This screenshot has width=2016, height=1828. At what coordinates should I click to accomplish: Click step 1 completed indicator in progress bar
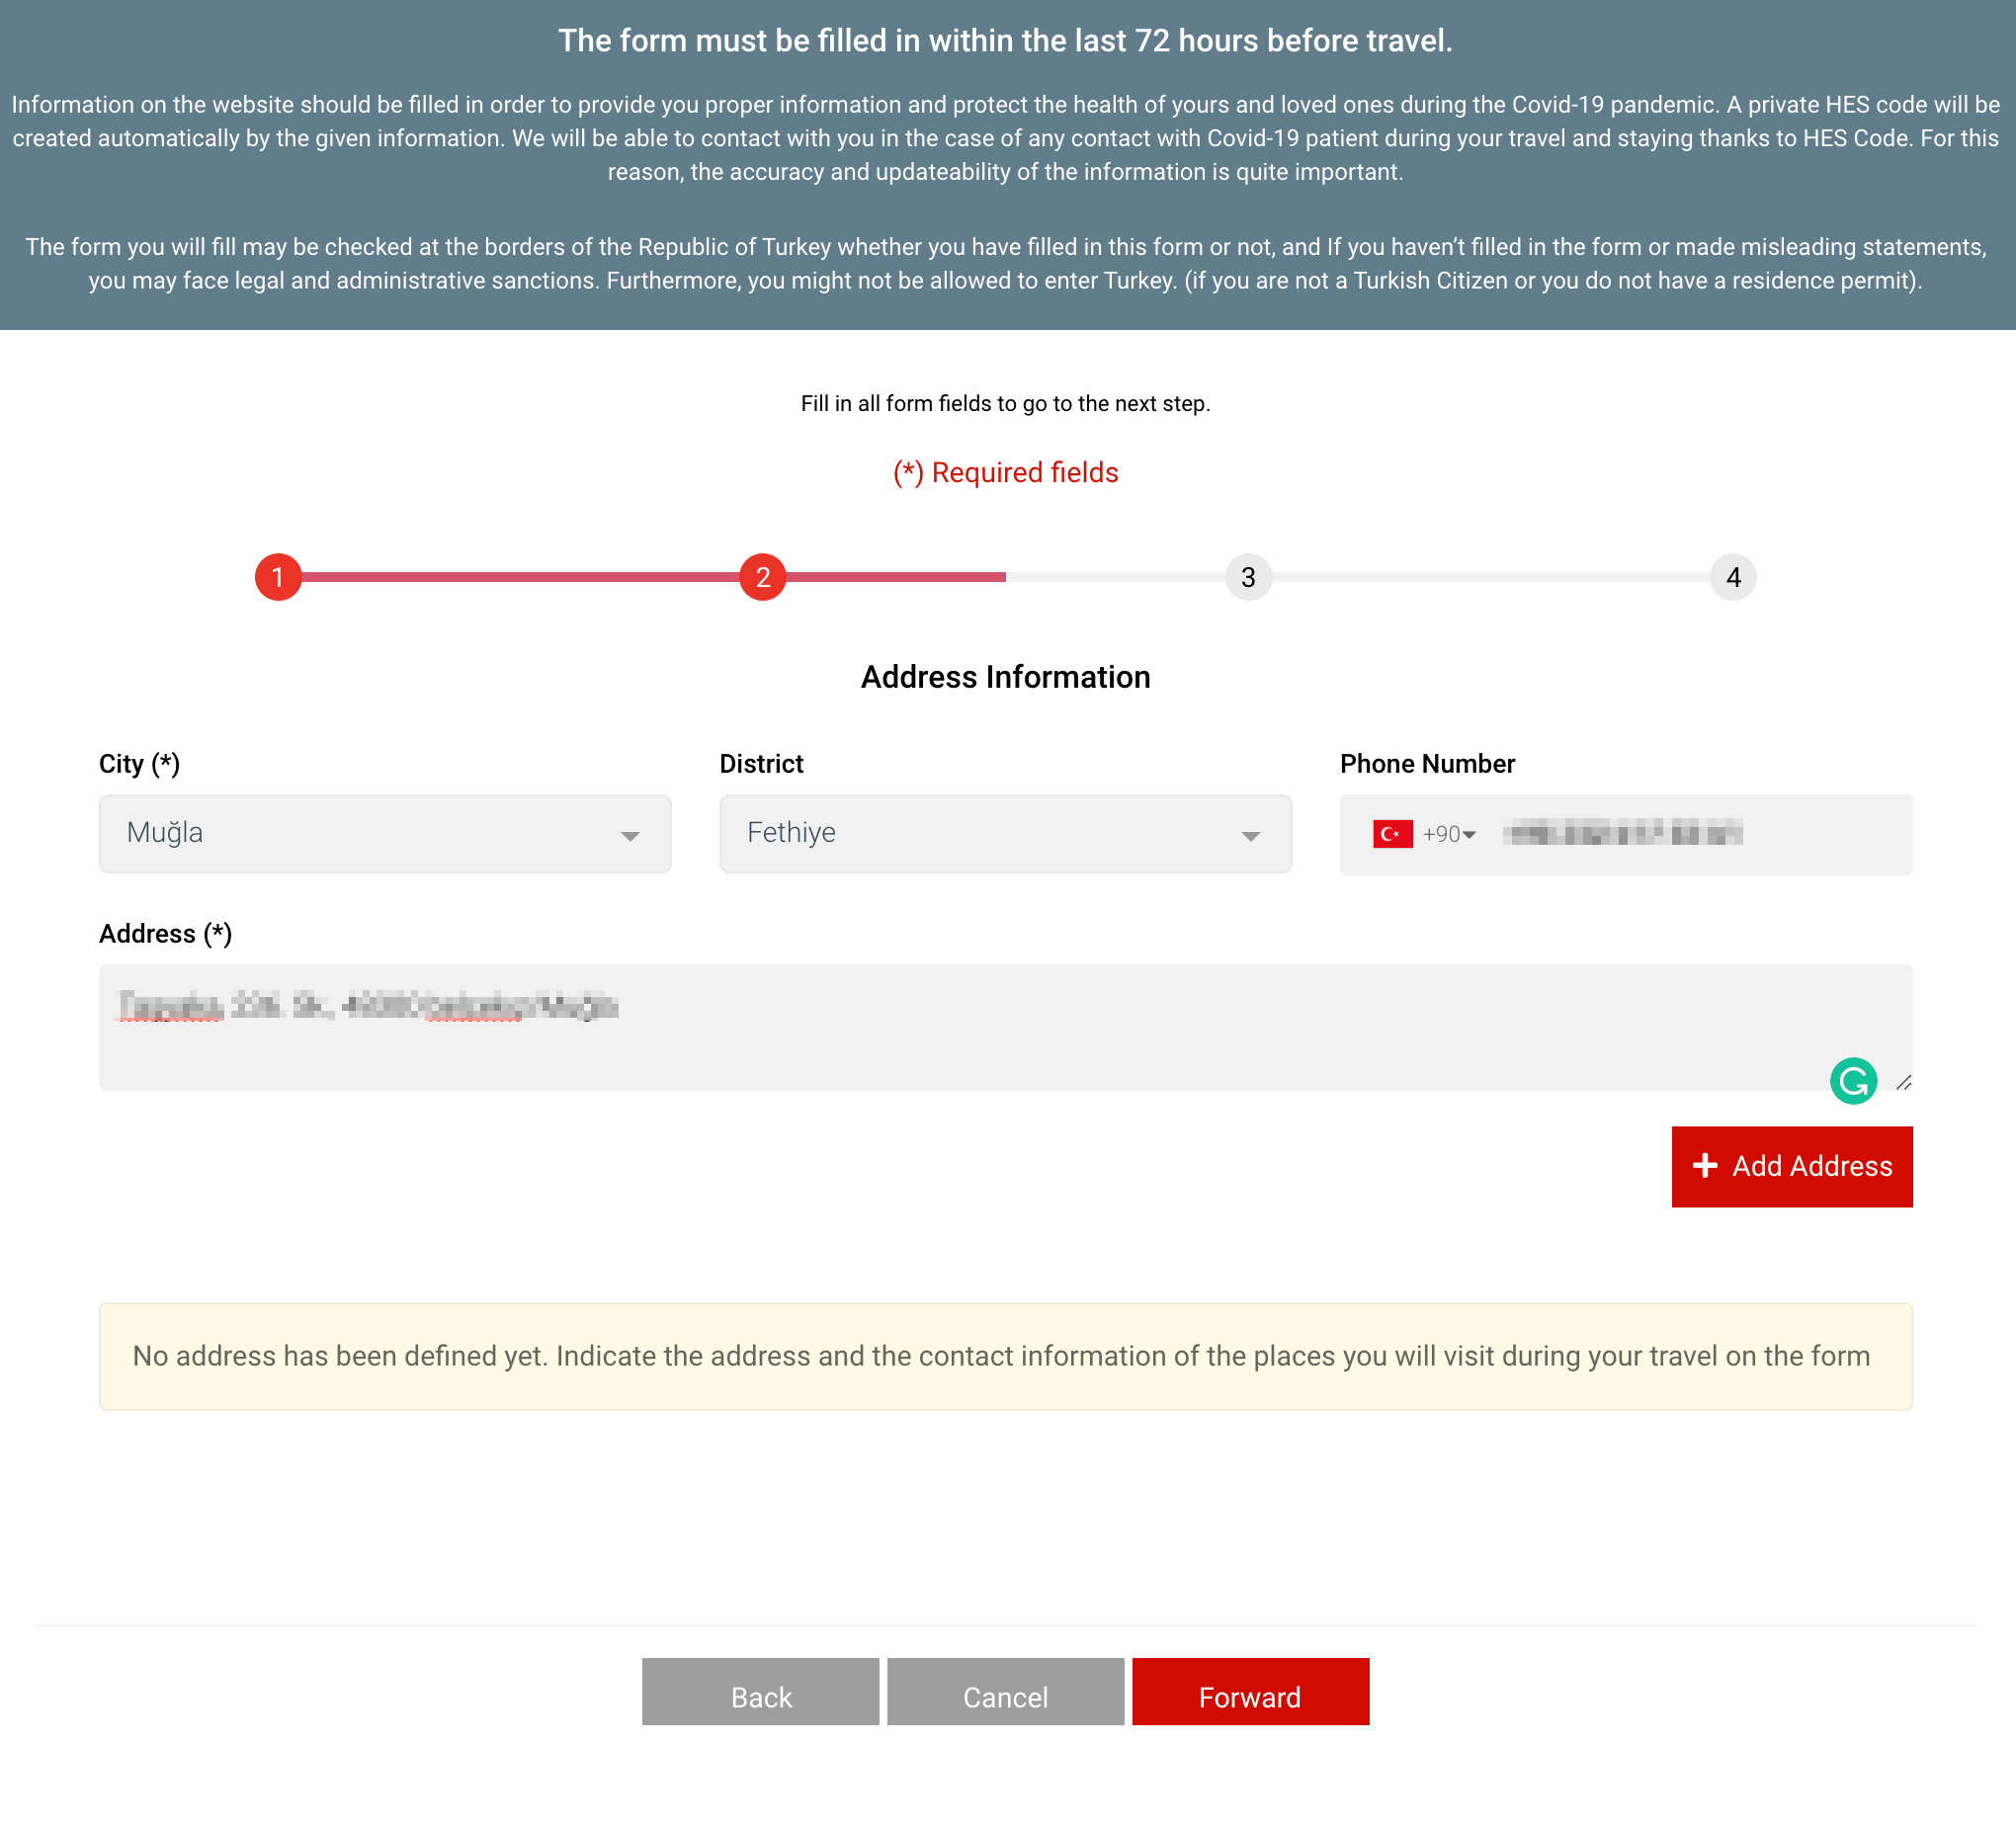pos(278,574)
